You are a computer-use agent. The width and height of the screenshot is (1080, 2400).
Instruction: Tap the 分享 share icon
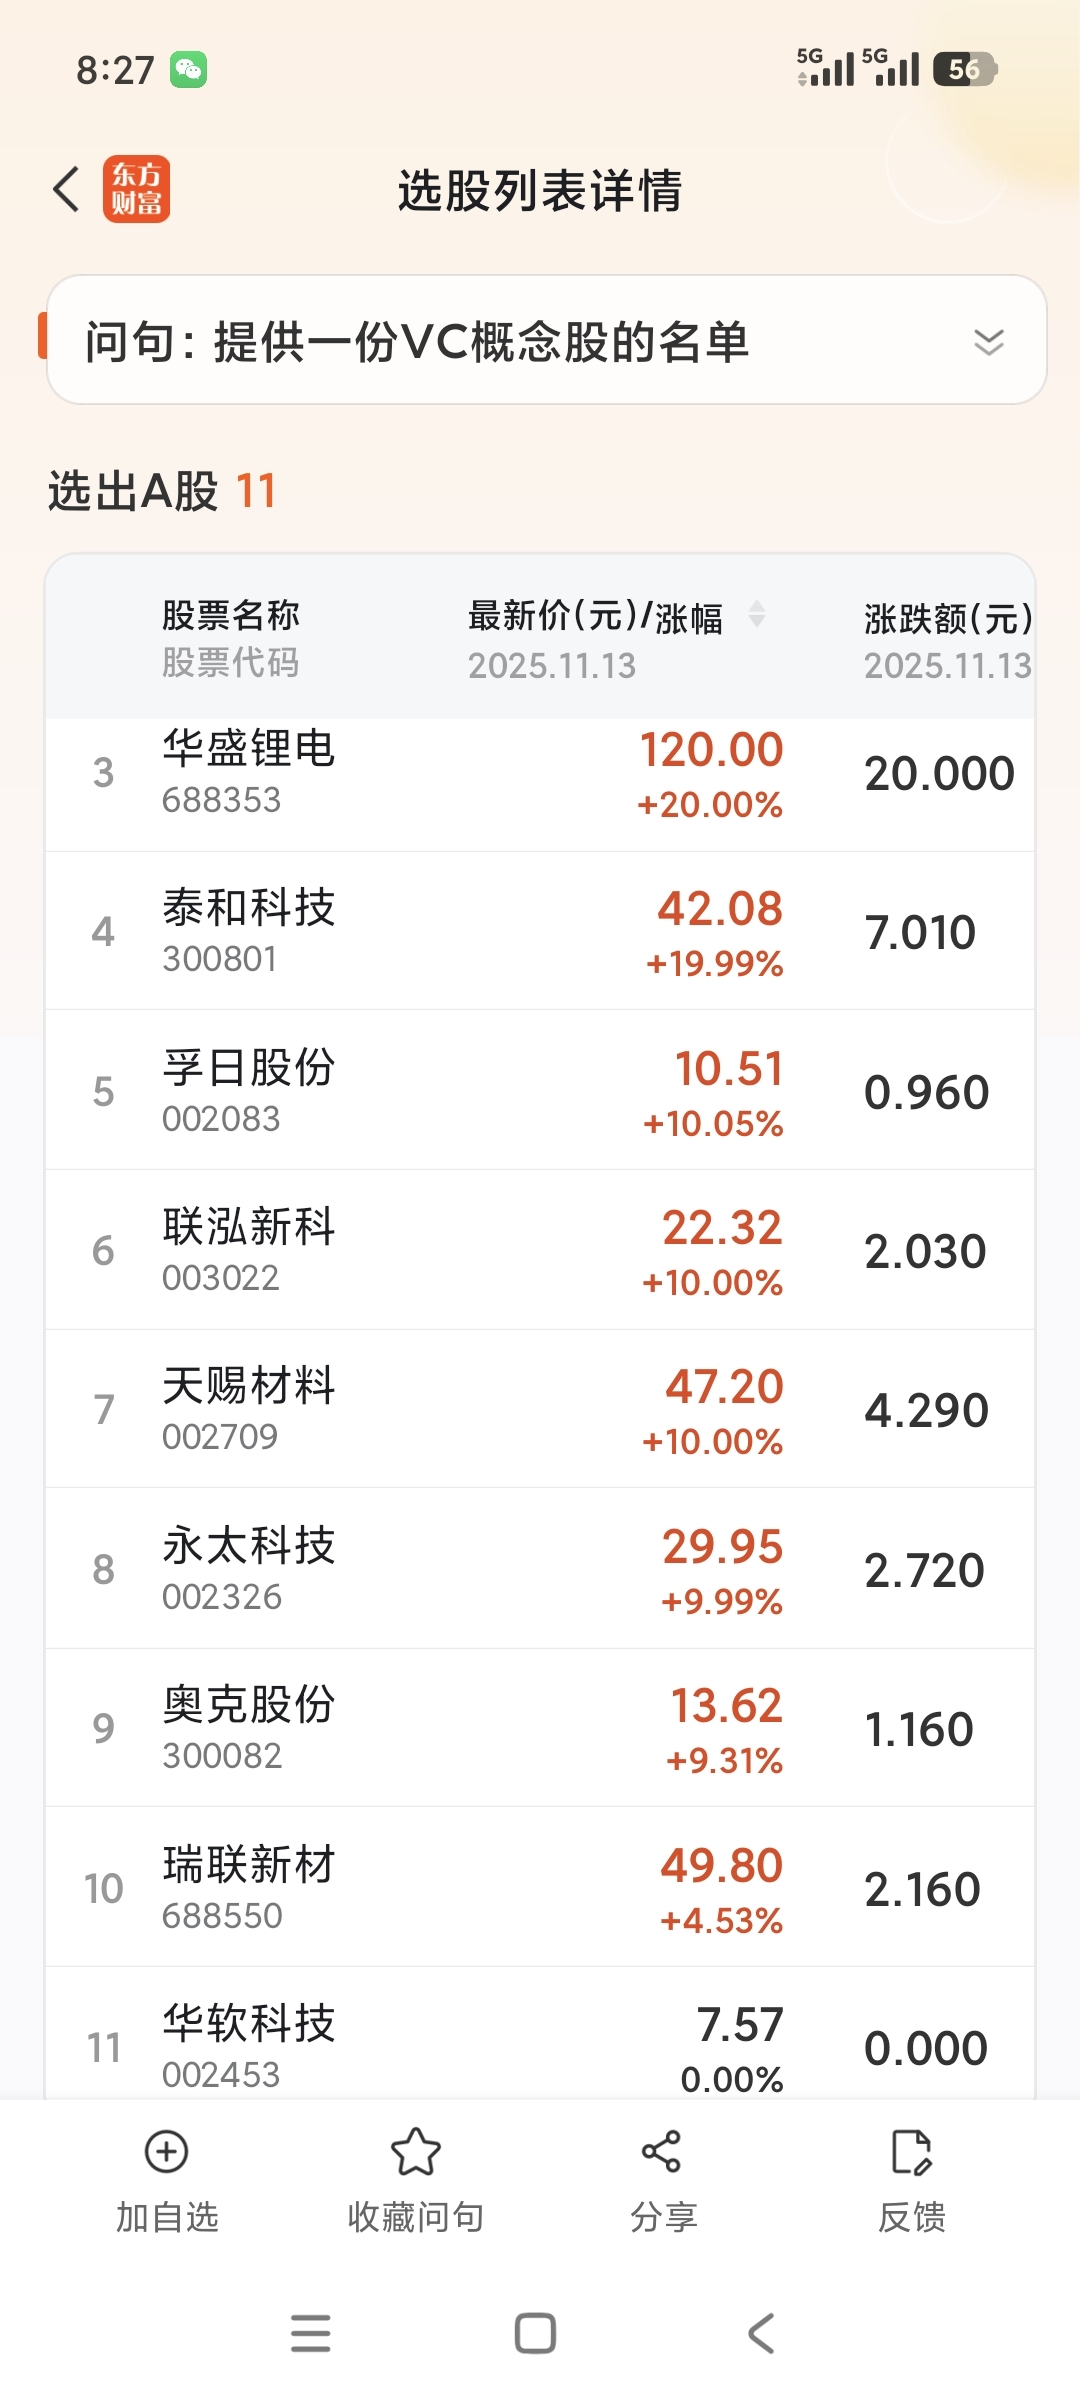[x=662, y=2152]
